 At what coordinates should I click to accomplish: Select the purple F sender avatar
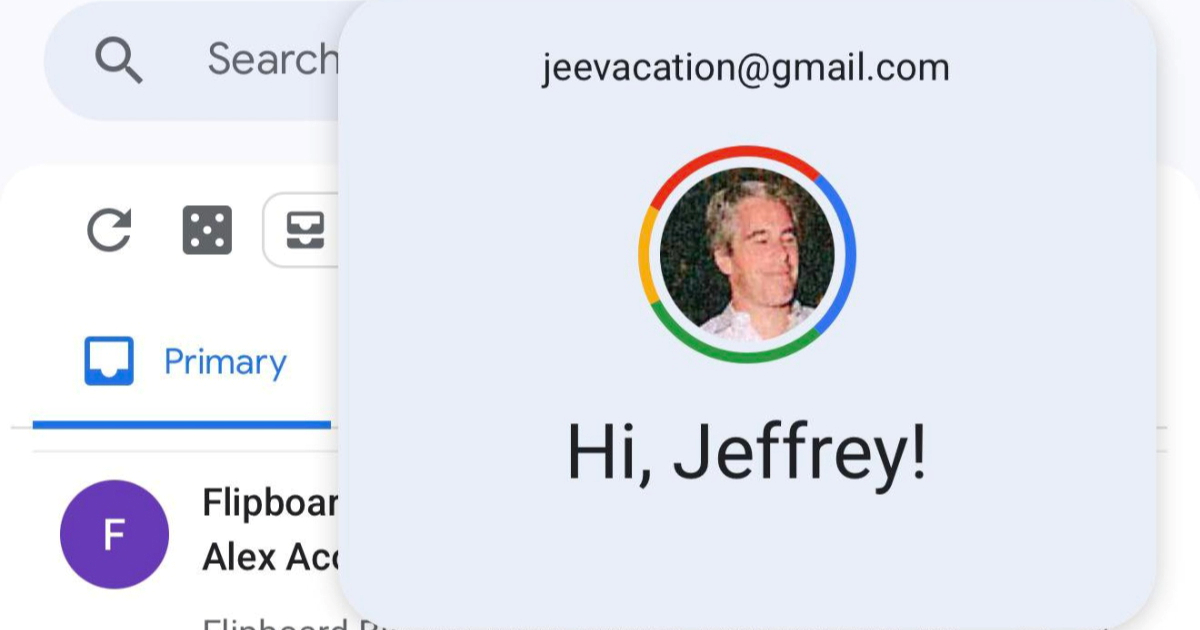(114, 534)
